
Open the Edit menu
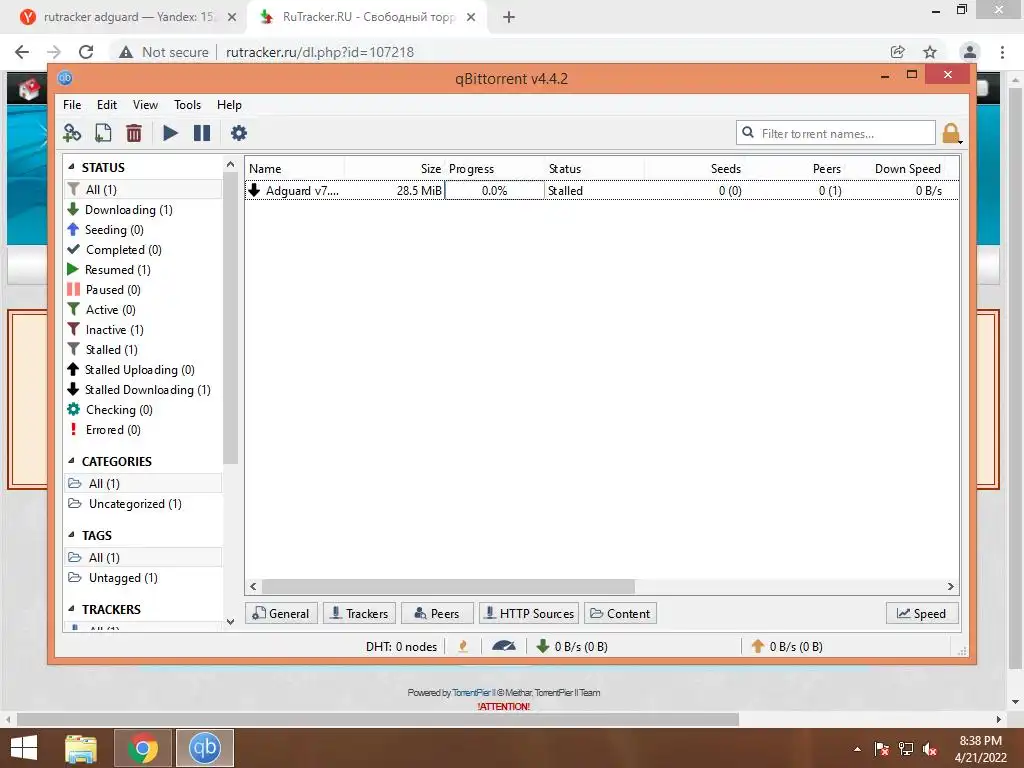click(106, 104)
